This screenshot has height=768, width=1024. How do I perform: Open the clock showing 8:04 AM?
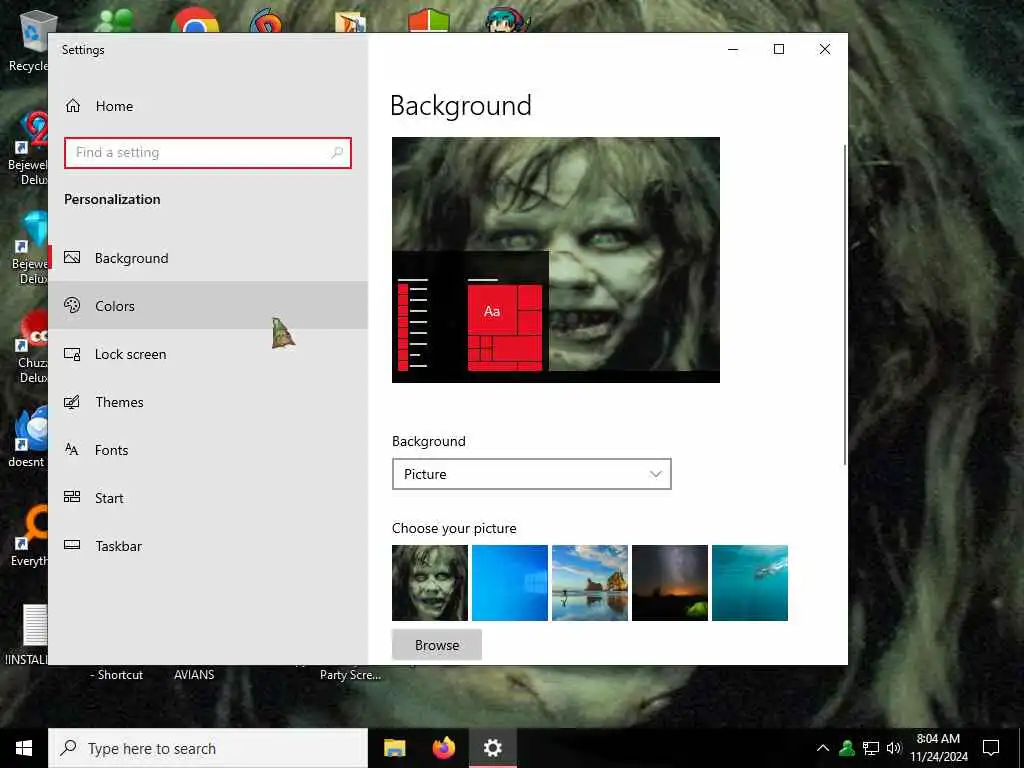pos(938,748)
